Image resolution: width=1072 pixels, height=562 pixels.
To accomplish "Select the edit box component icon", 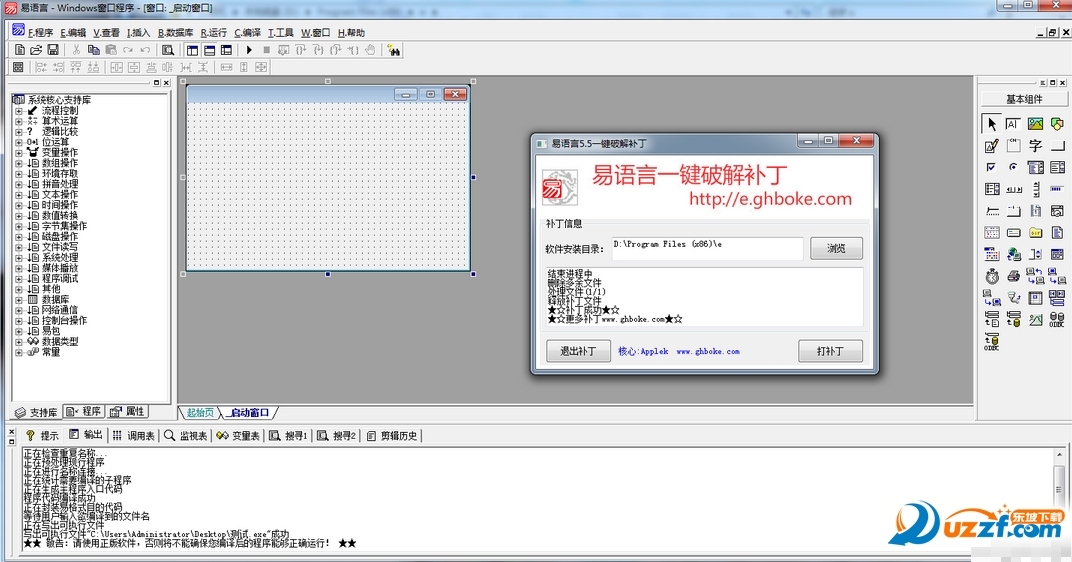I will [1013, 124].
